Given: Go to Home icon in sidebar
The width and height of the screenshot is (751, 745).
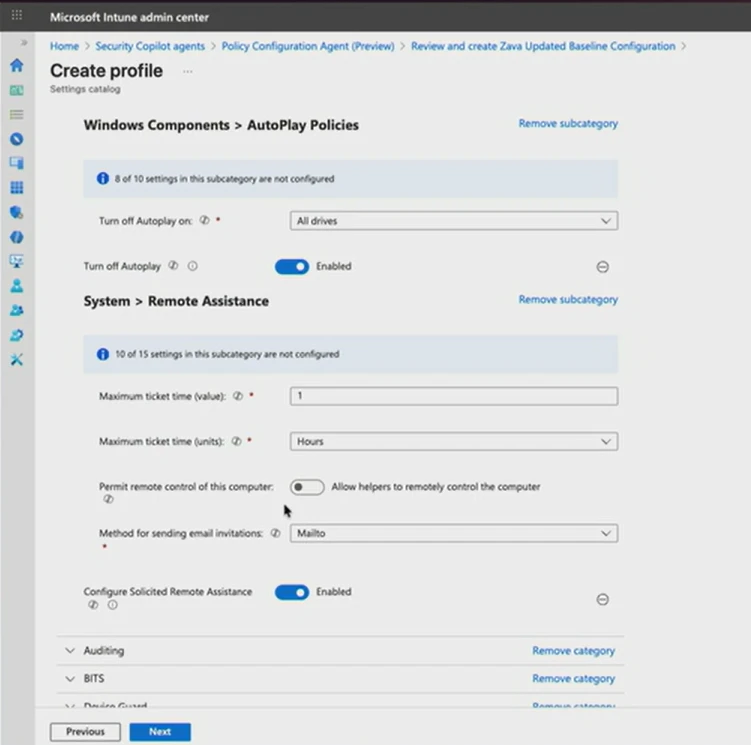Looking at the screenshot, I should click(x=17, y=65).
